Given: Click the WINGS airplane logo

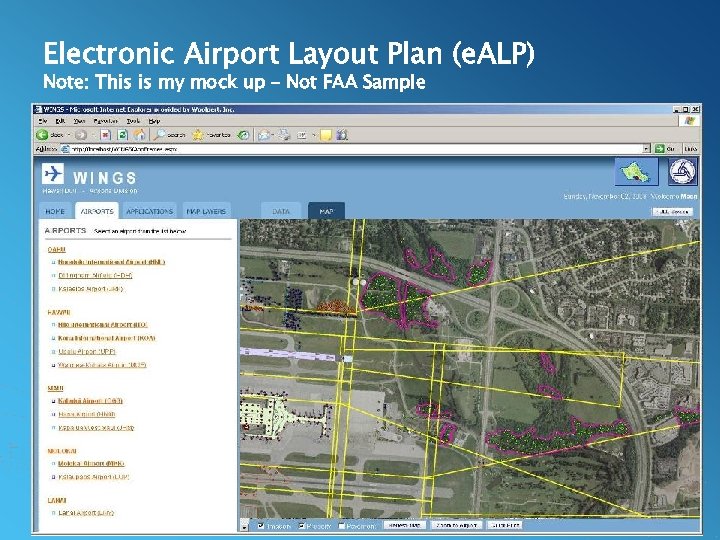Looking at the screenshot, I should (x=52, y=174).
